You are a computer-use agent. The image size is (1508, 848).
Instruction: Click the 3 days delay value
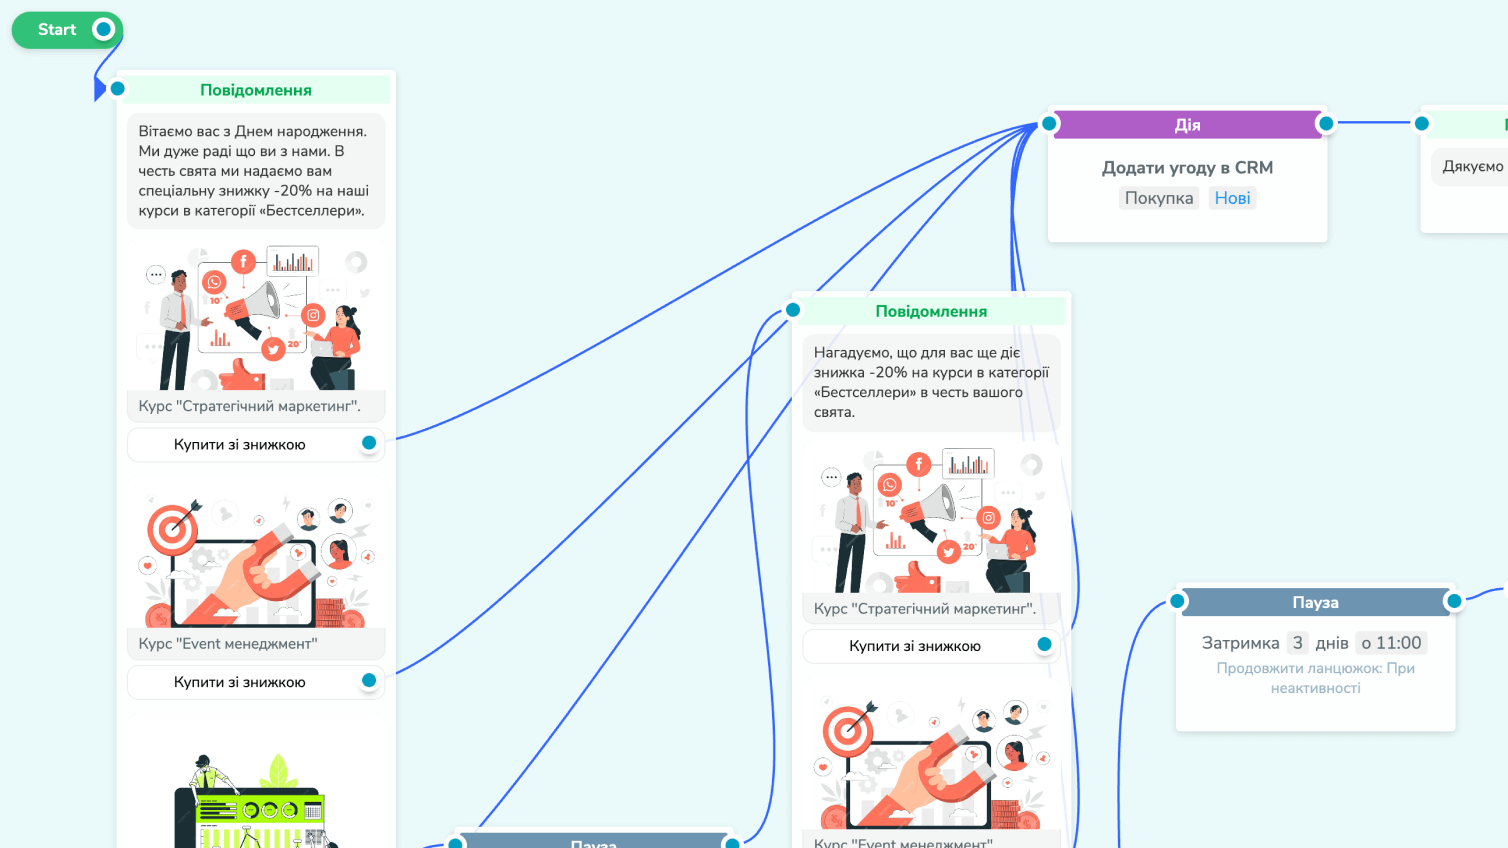(1298, 643)
